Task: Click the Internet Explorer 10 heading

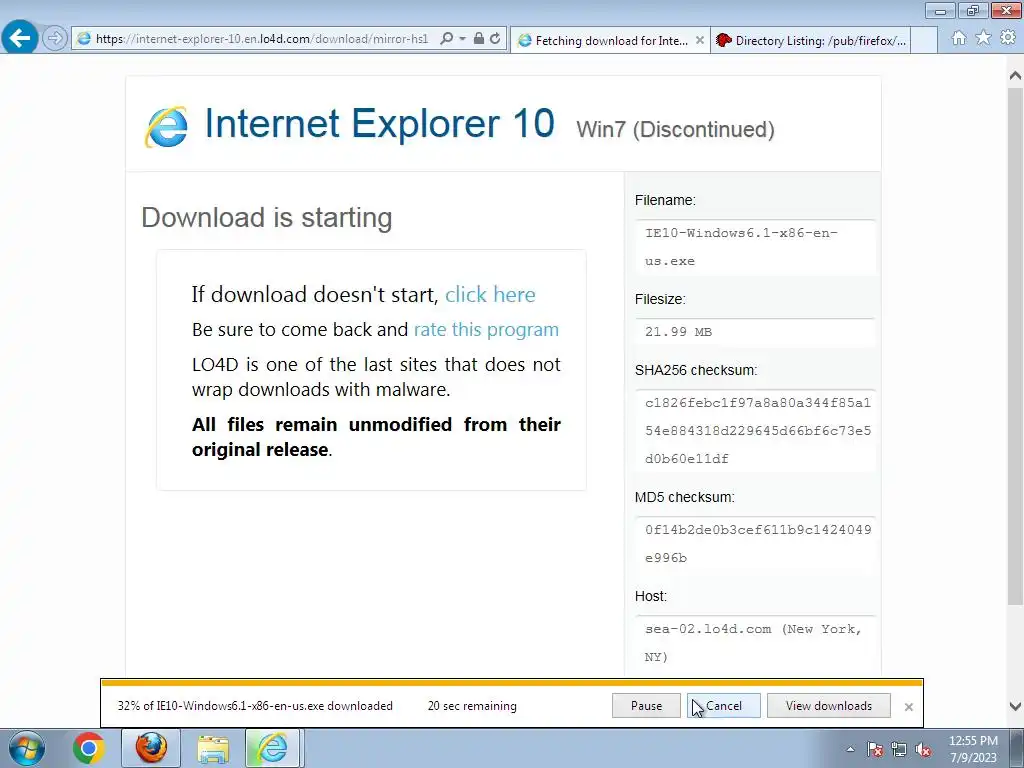Action: pyautogui.click(x=379, y=123)
